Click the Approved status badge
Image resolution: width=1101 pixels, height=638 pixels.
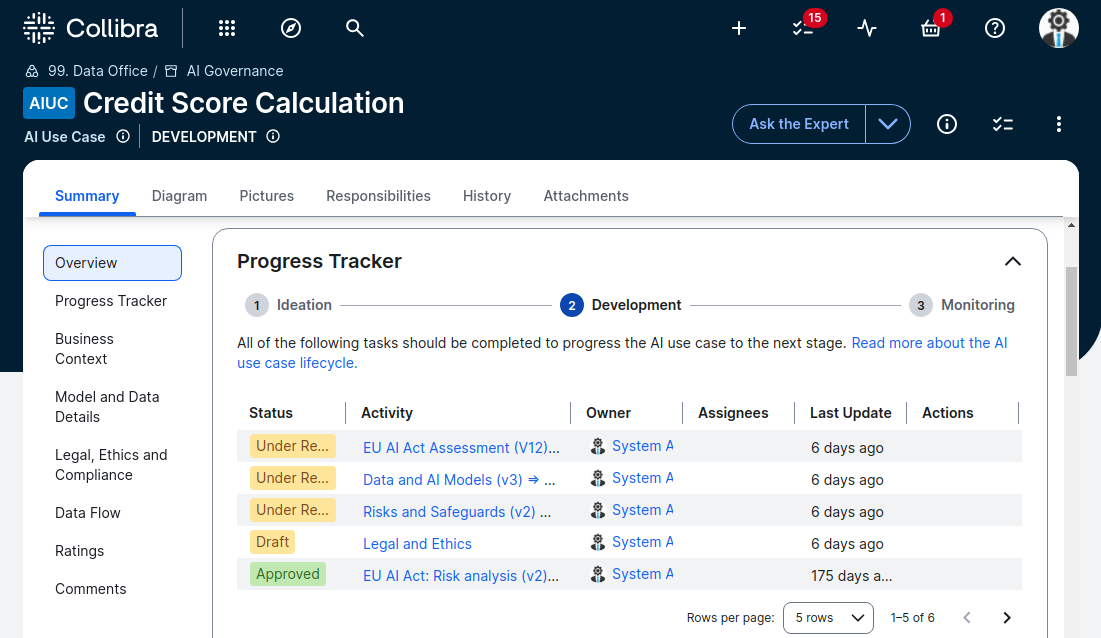click(x=288, y=574)
